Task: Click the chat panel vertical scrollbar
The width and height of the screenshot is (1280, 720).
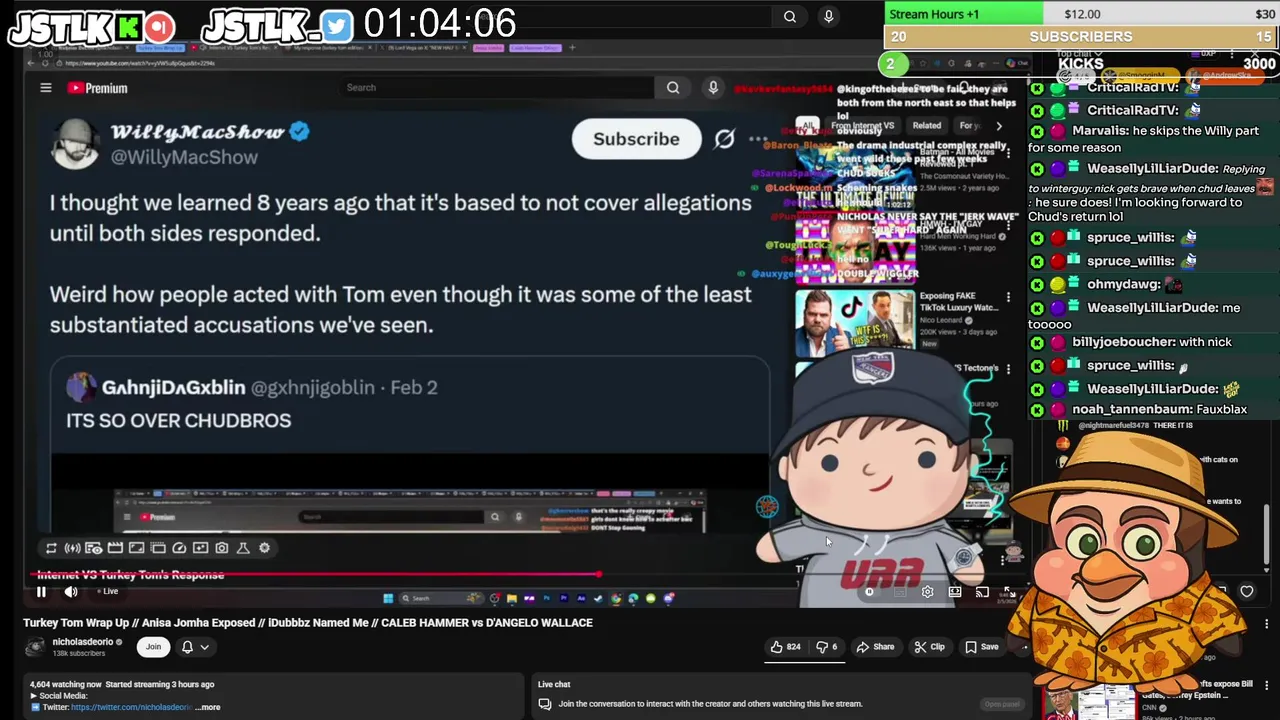Action: pyautogui.click(x=1266, y=535)
